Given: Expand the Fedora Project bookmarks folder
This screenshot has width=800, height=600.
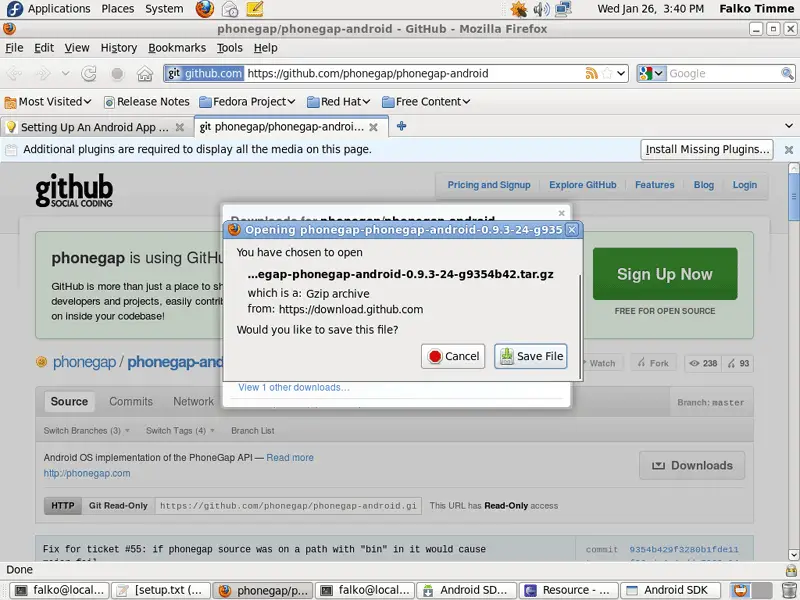Looking at the screenshot, I should [247, 102].
